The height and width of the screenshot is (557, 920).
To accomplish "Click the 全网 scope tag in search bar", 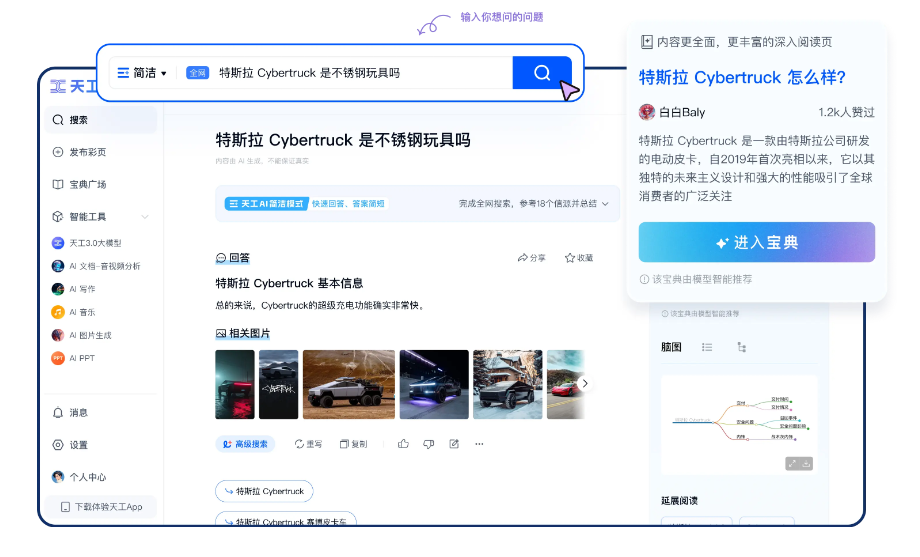I will click(198, 73).
